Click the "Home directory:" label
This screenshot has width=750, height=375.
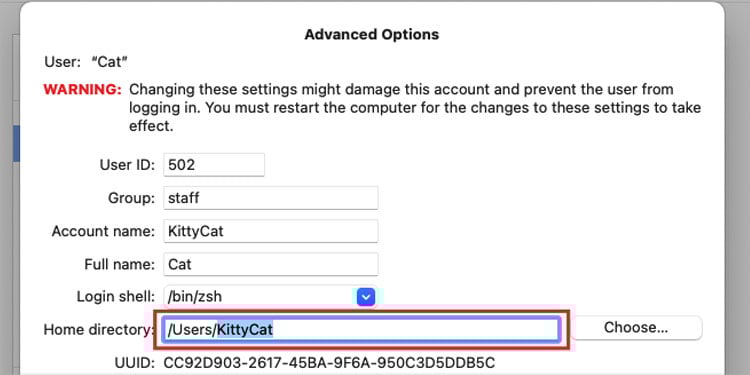[99, 330]
